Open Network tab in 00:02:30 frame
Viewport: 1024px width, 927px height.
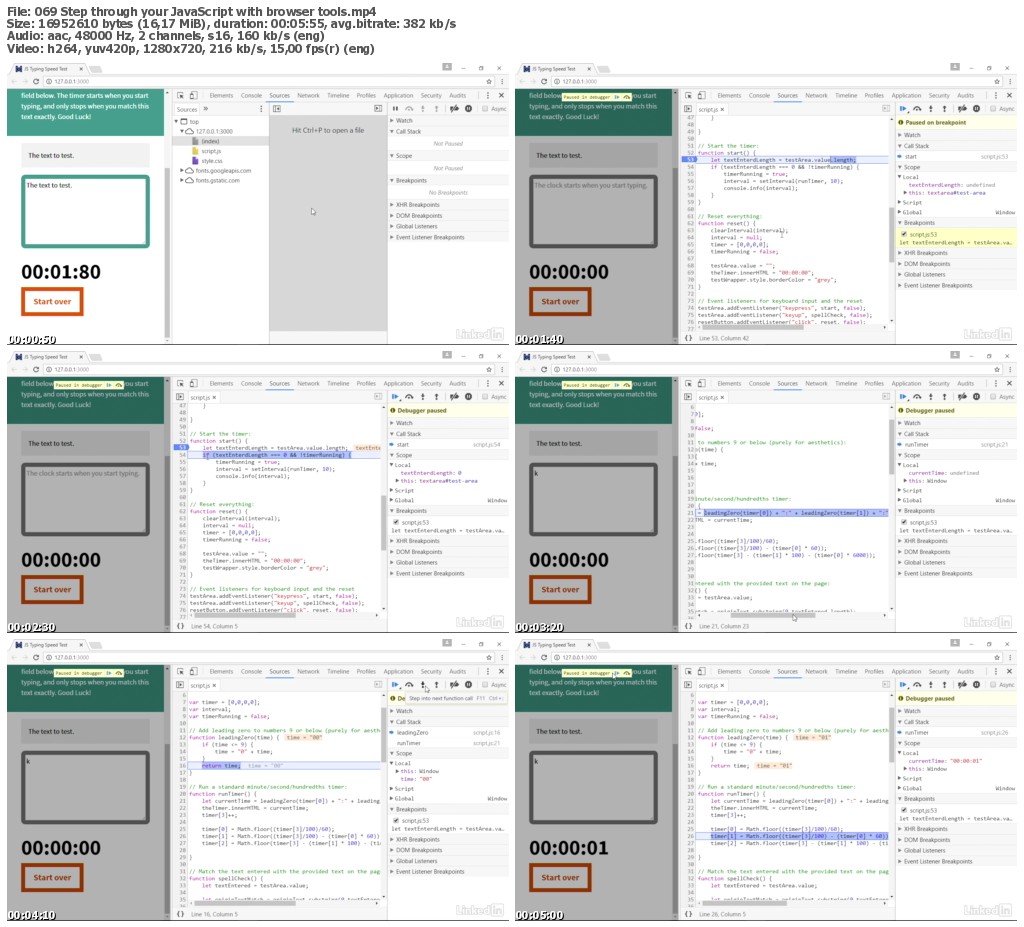pos(308,383)
